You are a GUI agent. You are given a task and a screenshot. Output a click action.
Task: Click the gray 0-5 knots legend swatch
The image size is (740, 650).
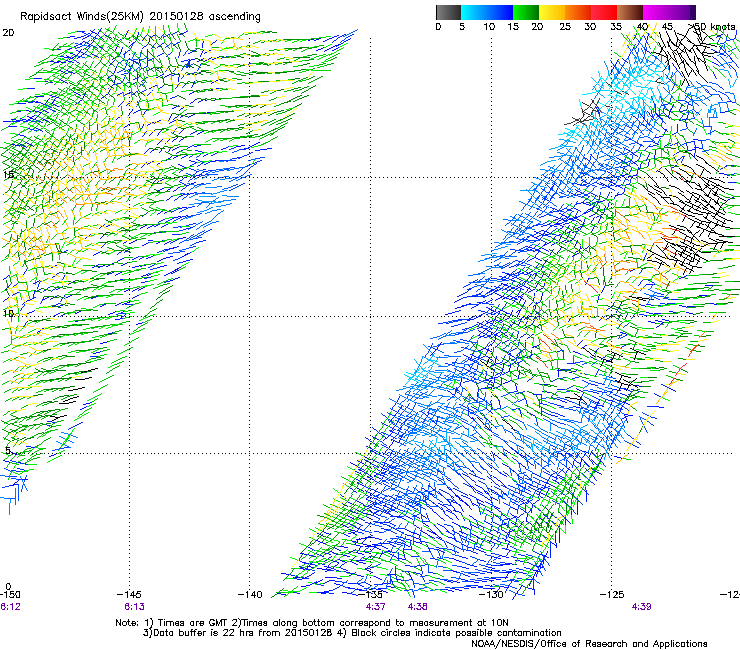448,12
